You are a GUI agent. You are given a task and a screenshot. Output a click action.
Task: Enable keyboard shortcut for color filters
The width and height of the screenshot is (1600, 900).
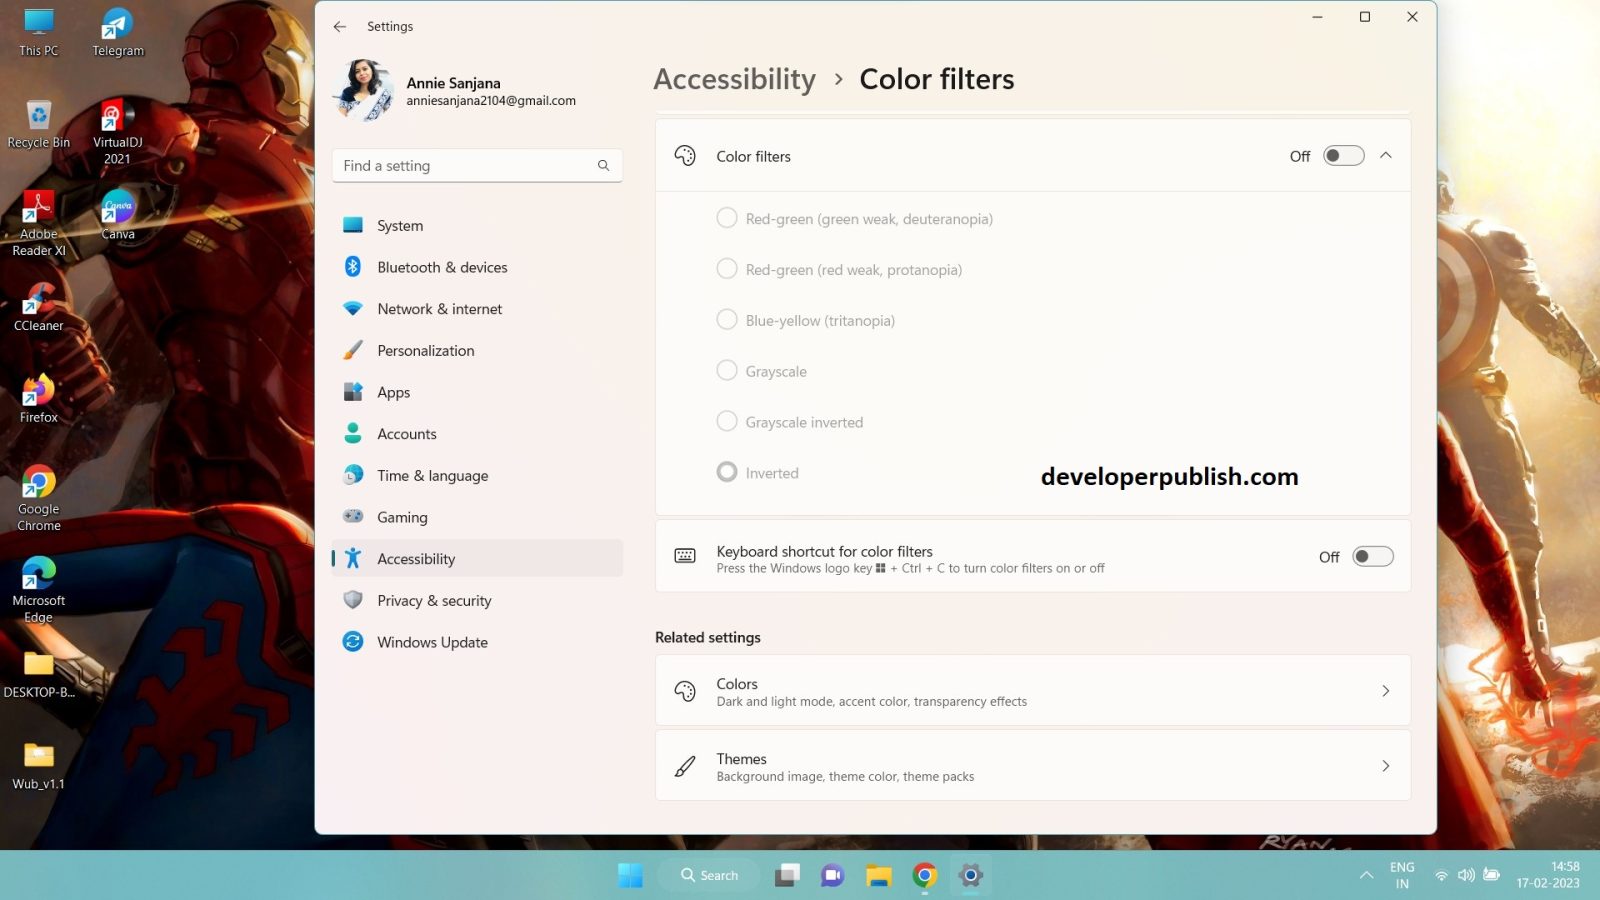[1373, 556]
